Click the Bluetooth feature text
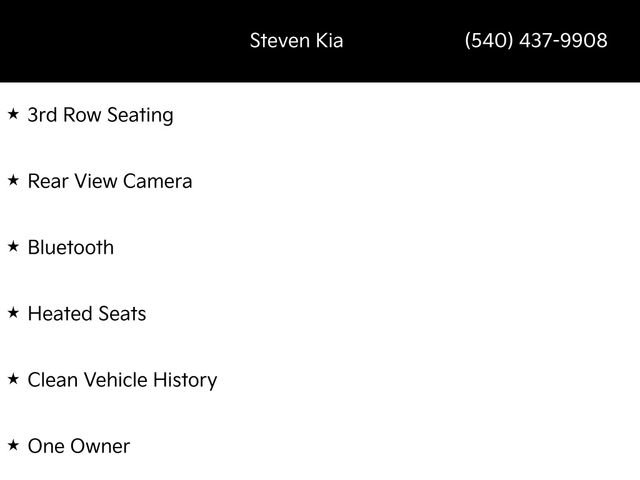This screenshot has height=480, width=640. pyautogui.click(x=71, y=247)
